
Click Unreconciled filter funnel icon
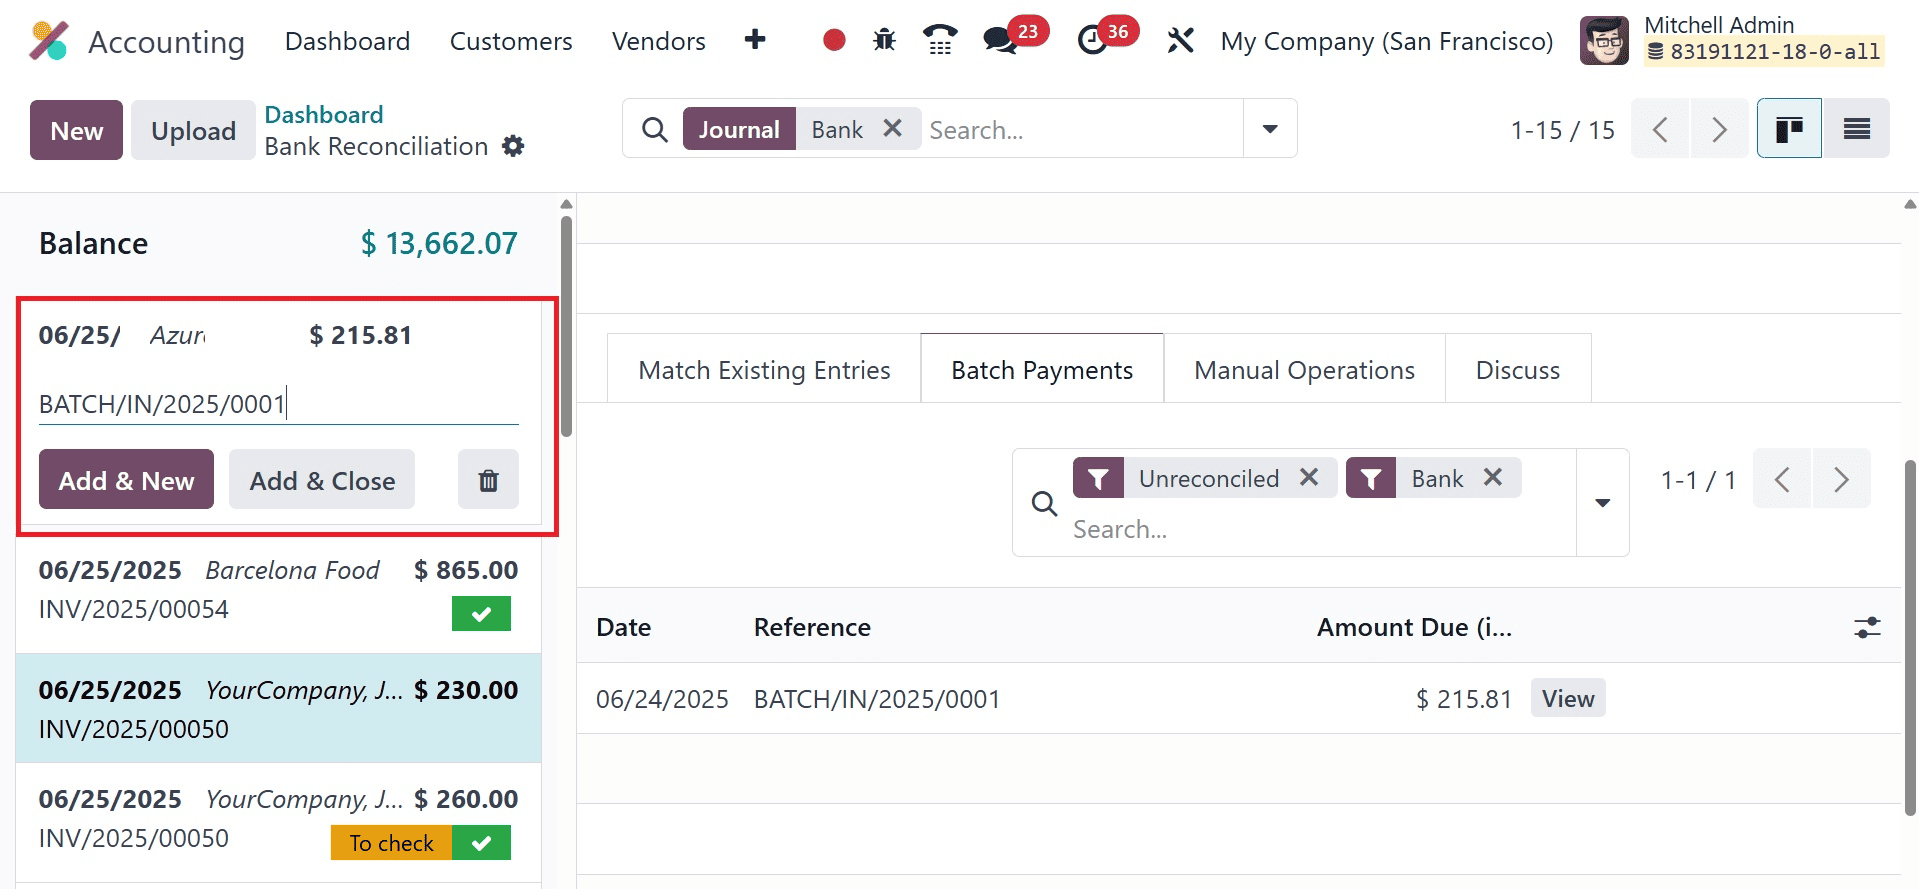pos(1098,478)
